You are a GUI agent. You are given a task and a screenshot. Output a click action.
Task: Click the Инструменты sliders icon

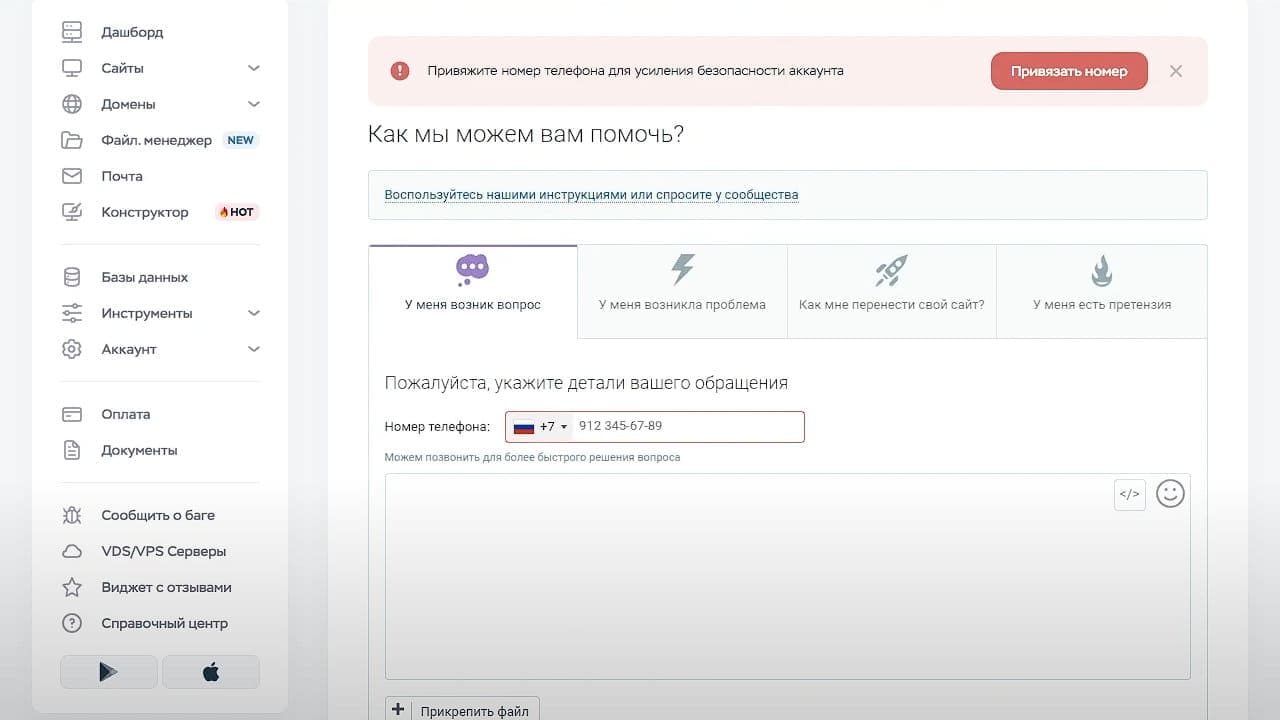click(x=72, y=313)
